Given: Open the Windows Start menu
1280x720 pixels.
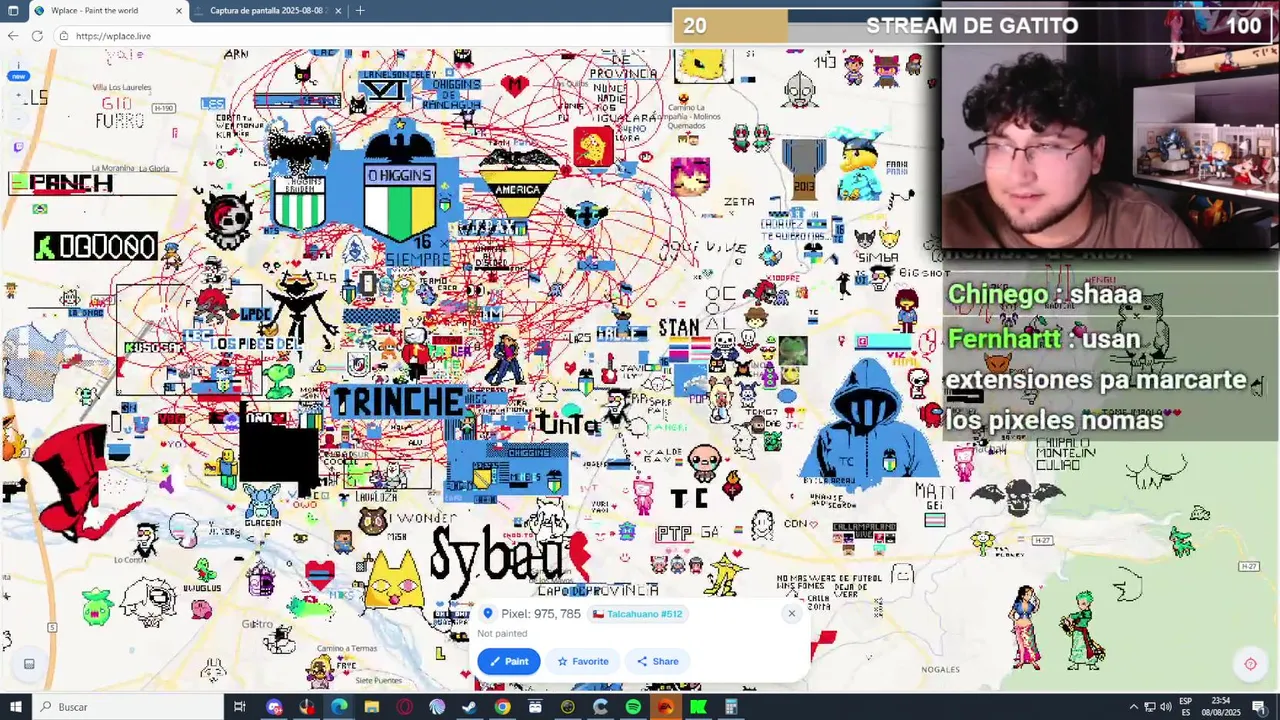Looking at the screenshot, I should tap(14, 707).
